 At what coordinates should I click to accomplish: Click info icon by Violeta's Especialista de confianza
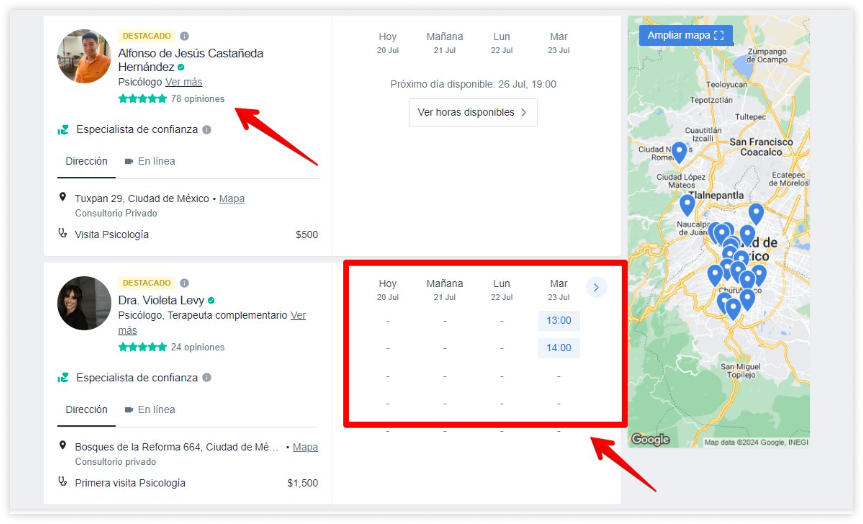(206, 378)
